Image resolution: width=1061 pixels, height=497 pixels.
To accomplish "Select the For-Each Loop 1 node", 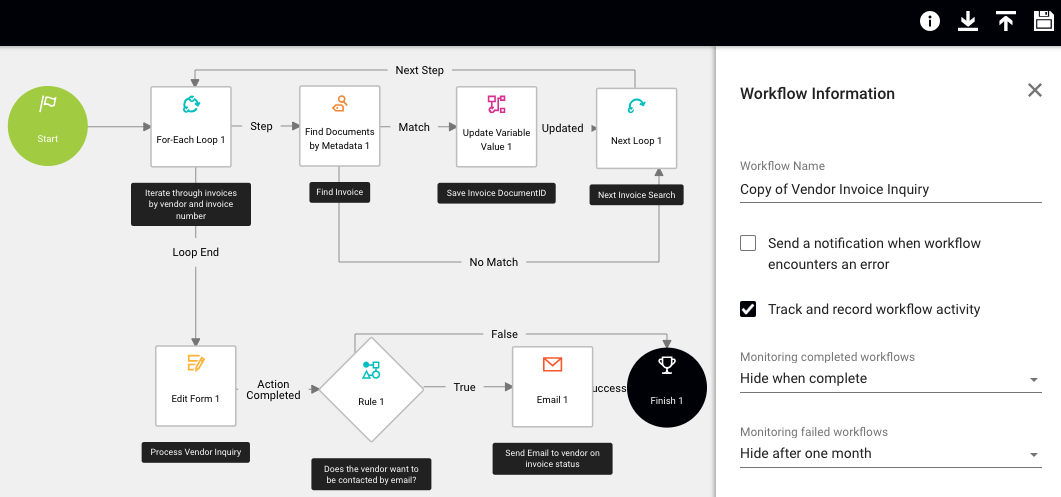I will (191, 126).
